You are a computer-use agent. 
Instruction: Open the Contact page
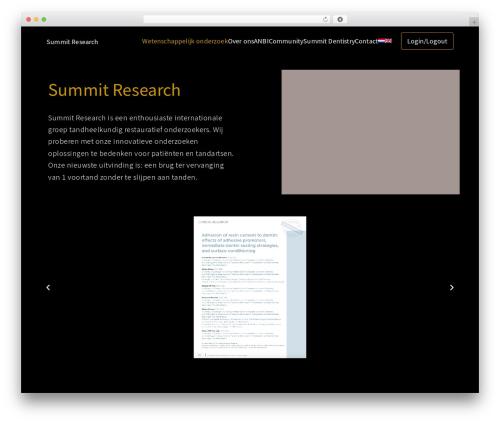(366, 41)
